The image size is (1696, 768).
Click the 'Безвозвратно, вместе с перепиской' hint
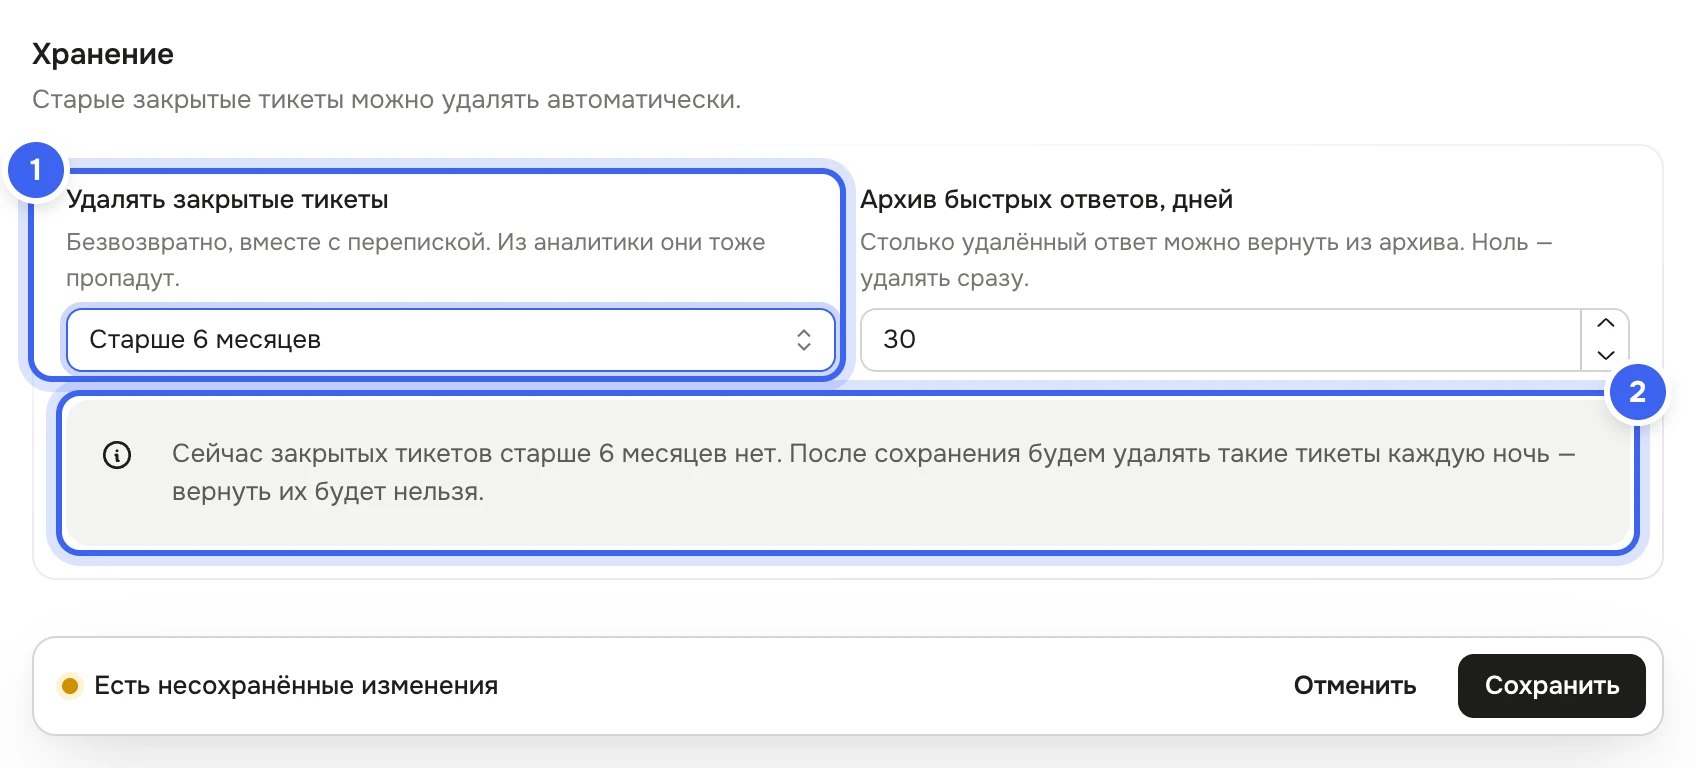(416, 260)
